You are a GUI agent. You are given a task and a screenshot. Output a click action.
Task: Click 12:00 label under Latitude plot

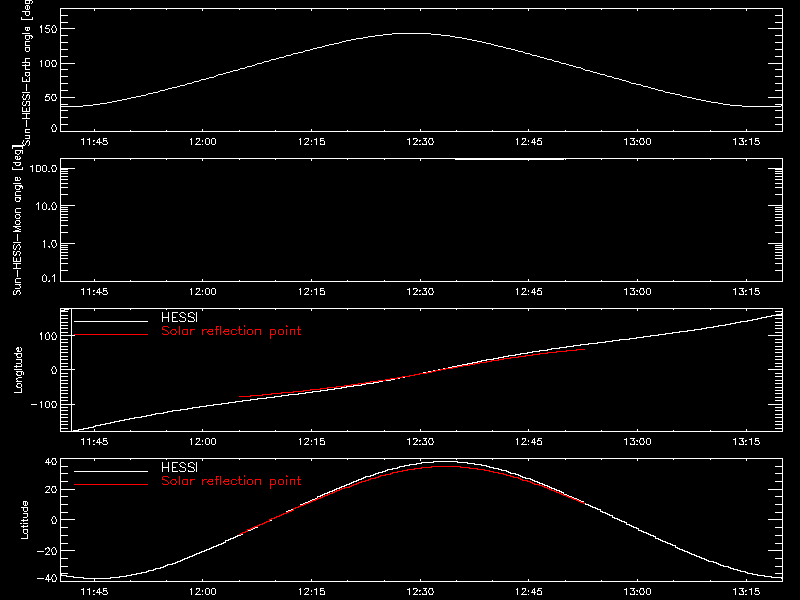click(203, 592)
